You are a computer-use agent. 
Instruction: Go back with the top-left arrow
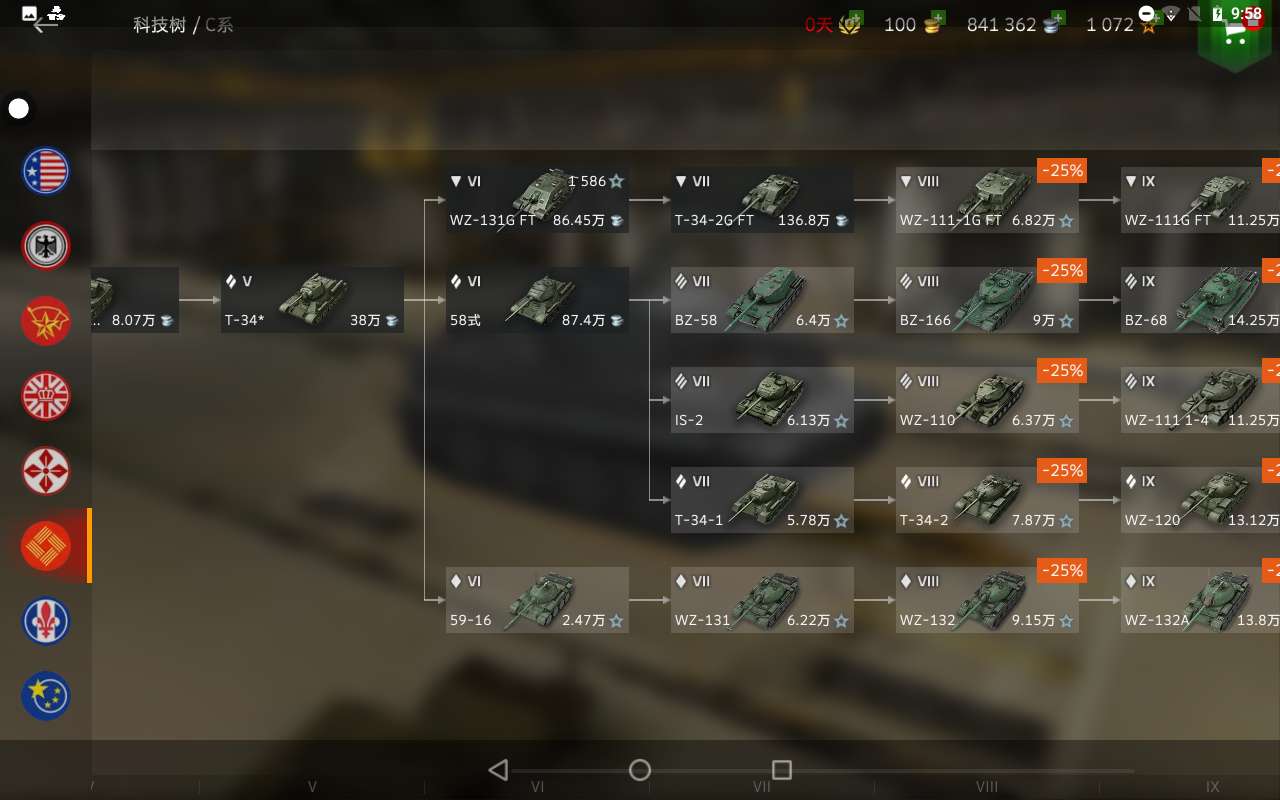pos(45,24)
